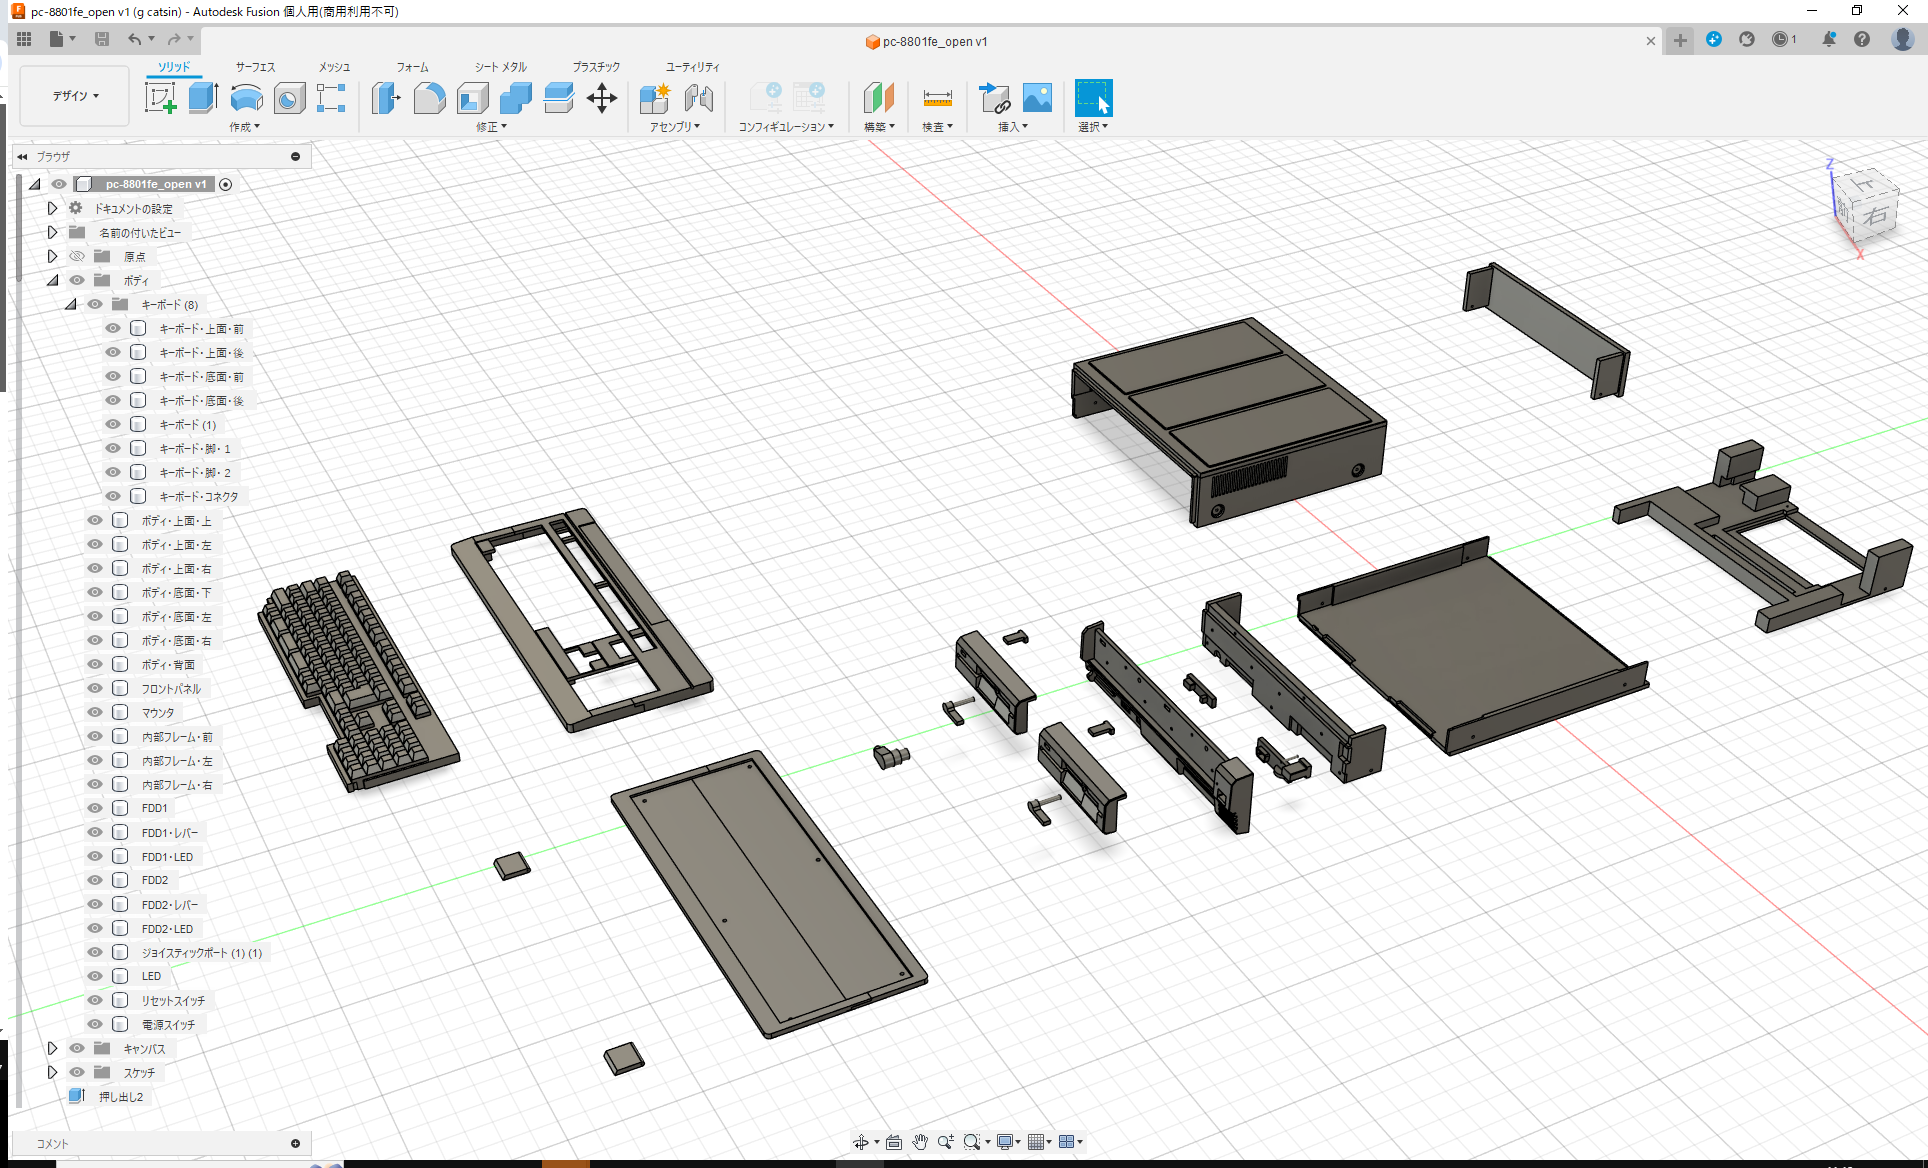This screenshot has height=1168, width=1928.
Task: Activate the Press Pull tool
Action: pyautogui.click(x=386, y=98)
